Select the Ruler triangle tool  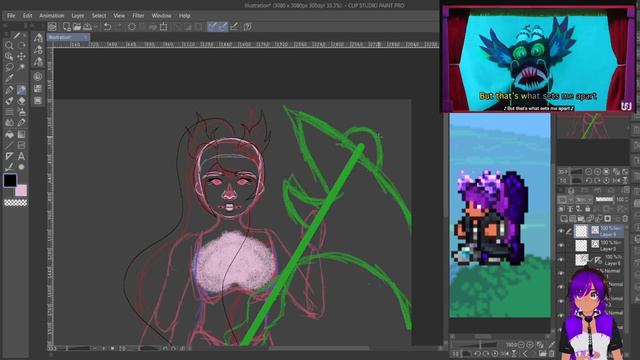pos(9,156)
